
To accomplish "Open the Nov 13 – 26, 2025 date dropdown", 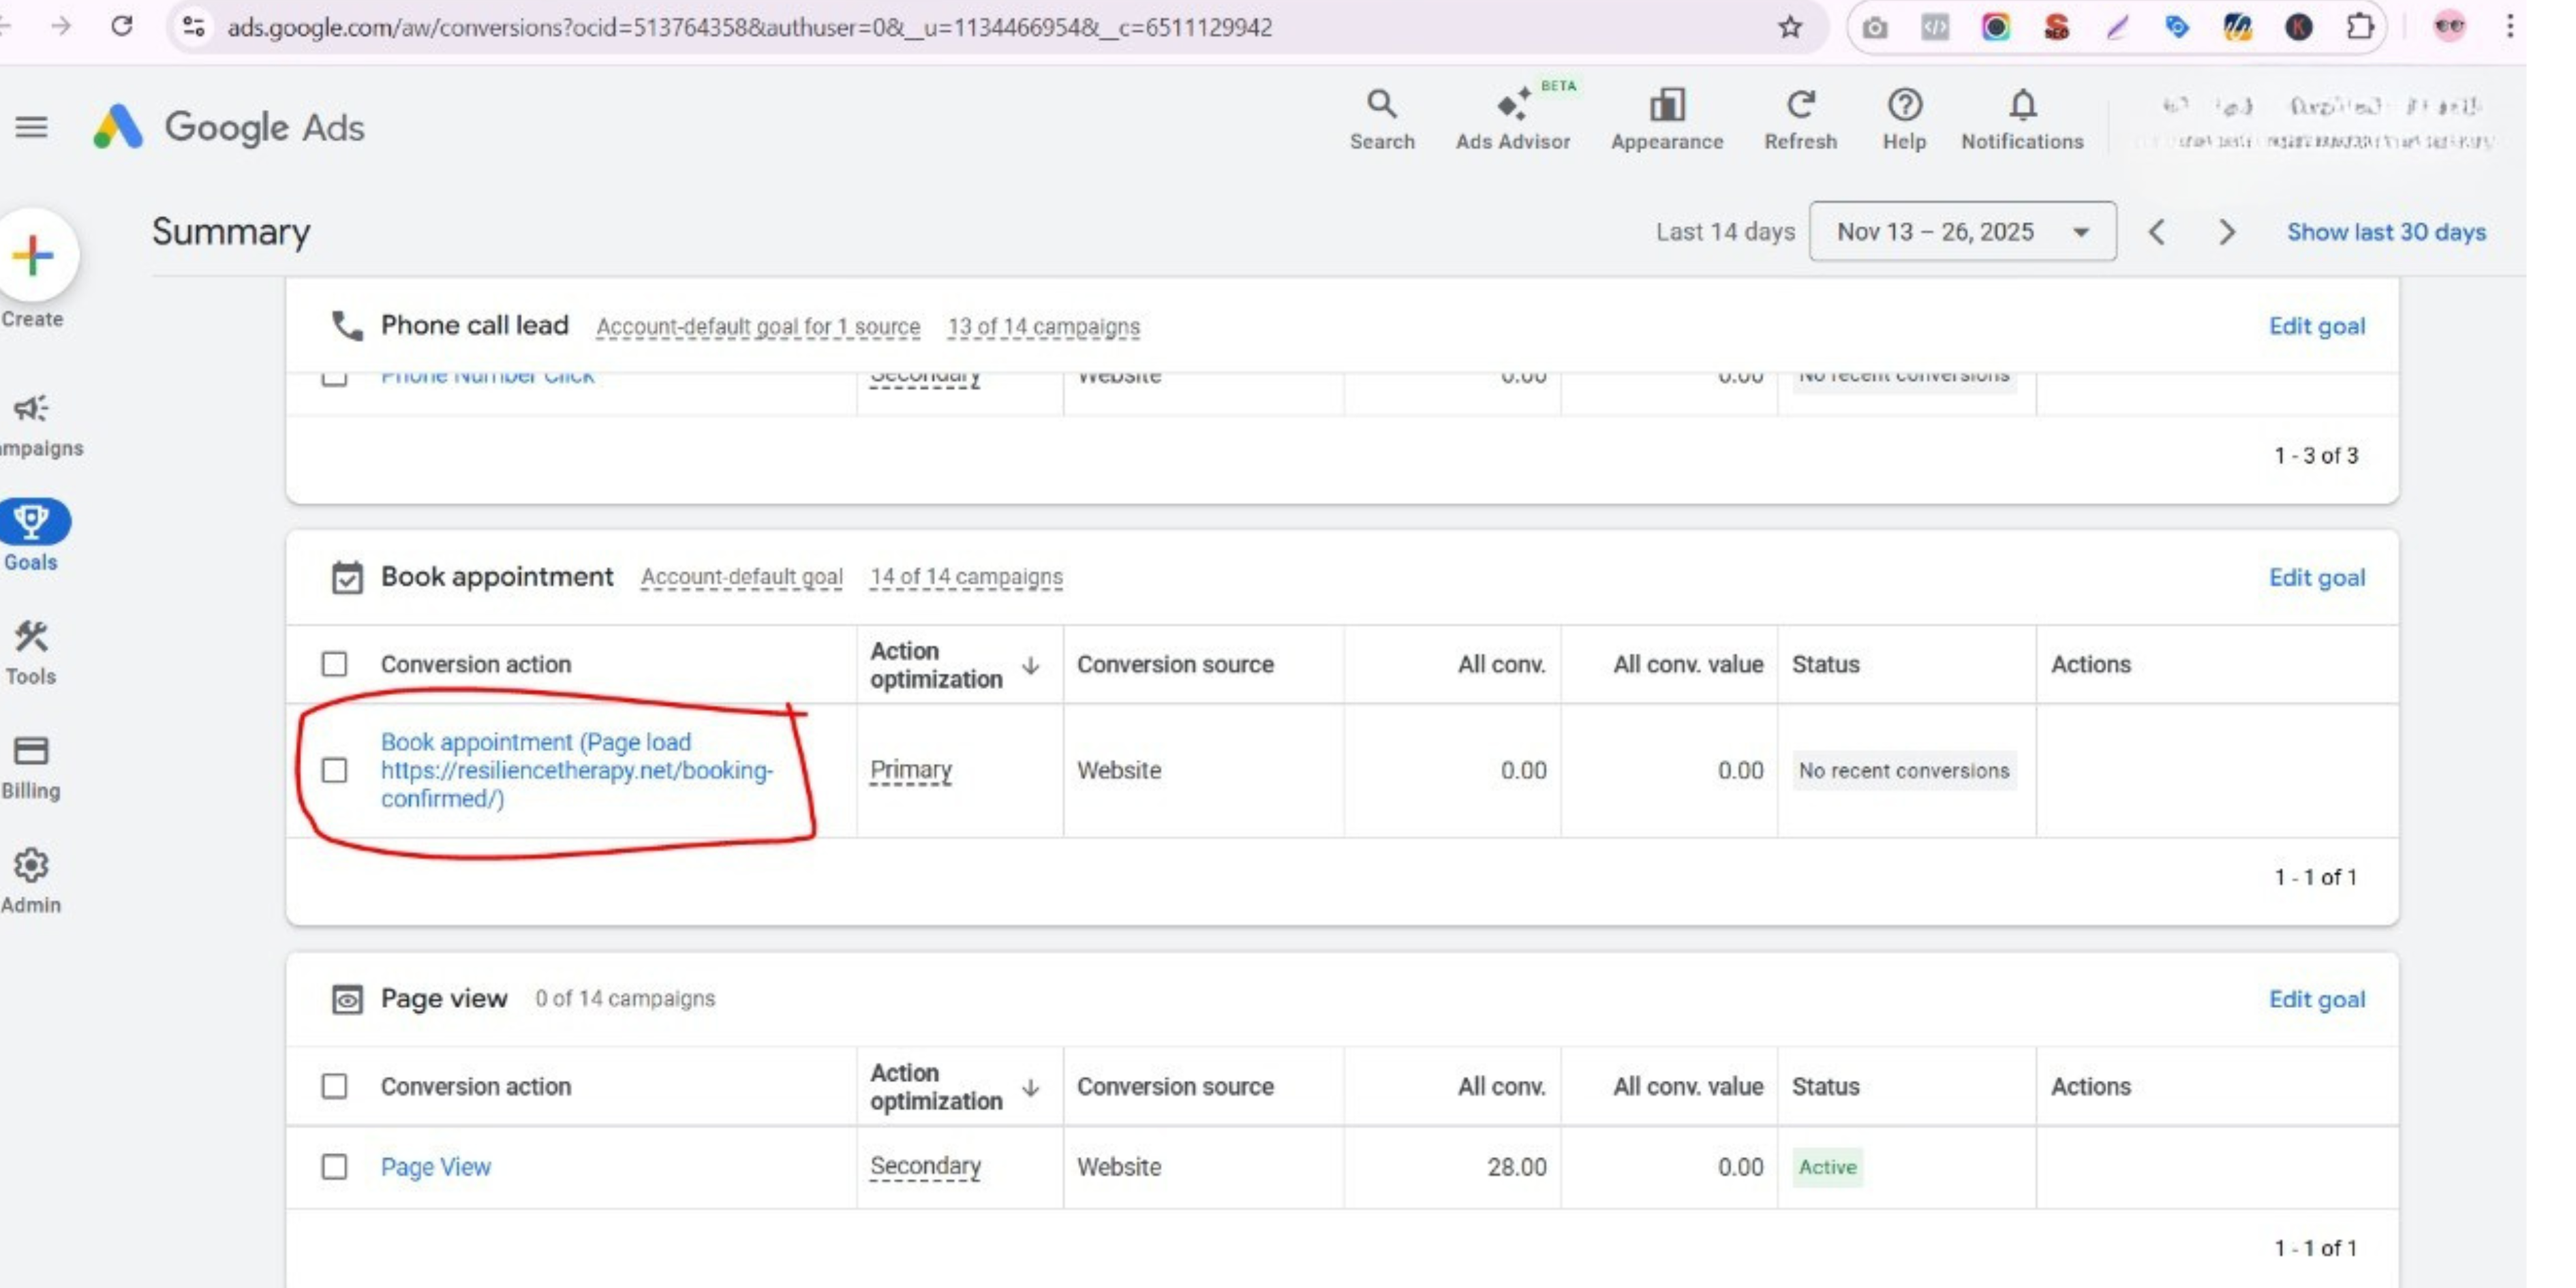I will 1961,232.
